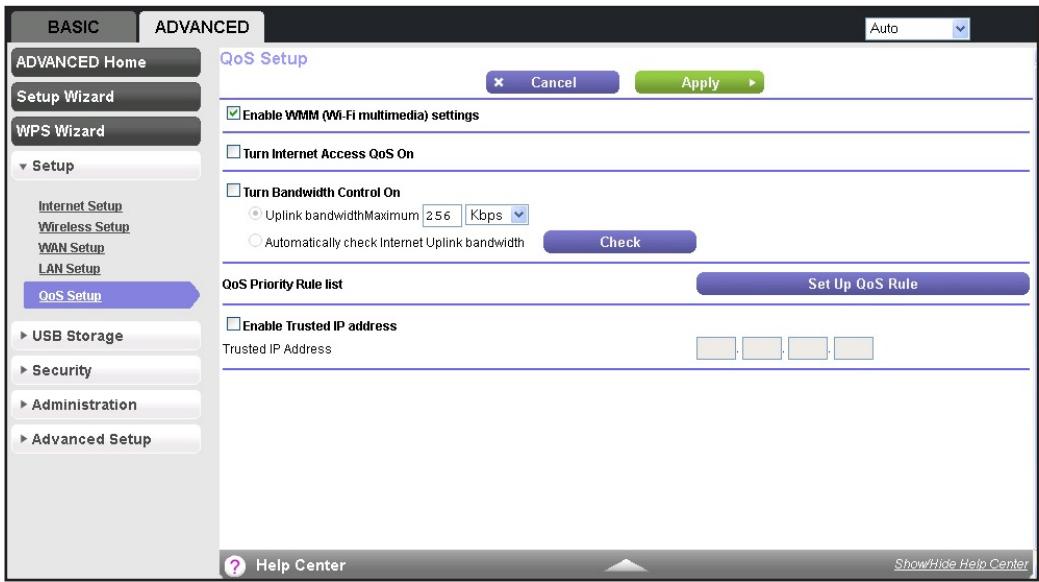Click the first Trusted IP octet field

[x=716, y=349]
